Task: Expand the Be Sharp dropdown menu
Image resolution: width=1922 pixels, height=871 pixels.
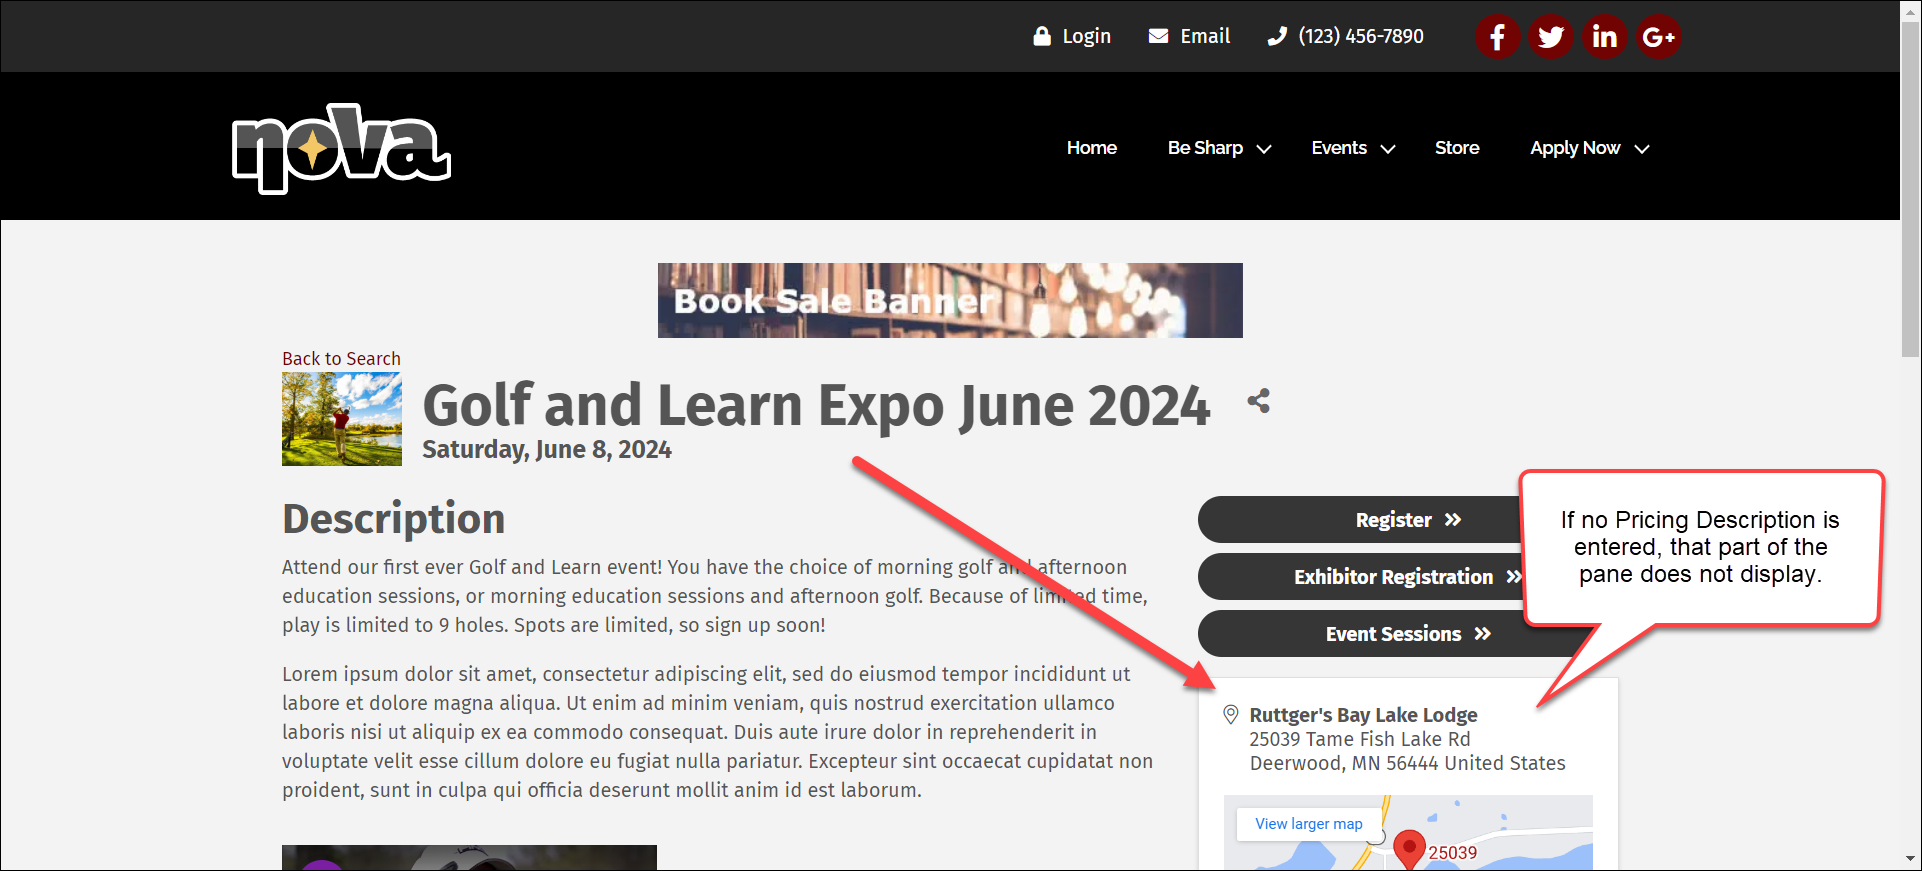Action: click(x=1218, y=148)
